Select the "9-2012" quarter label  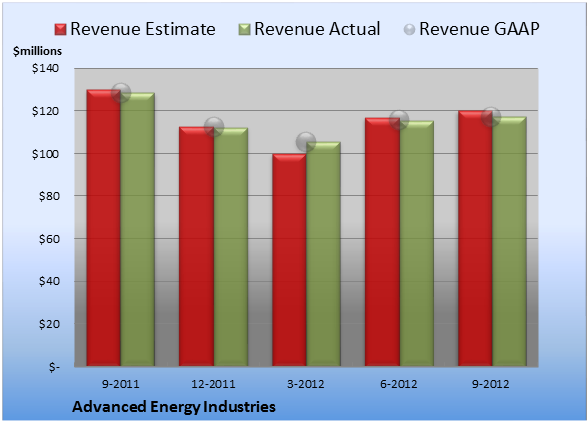point(491,384)
